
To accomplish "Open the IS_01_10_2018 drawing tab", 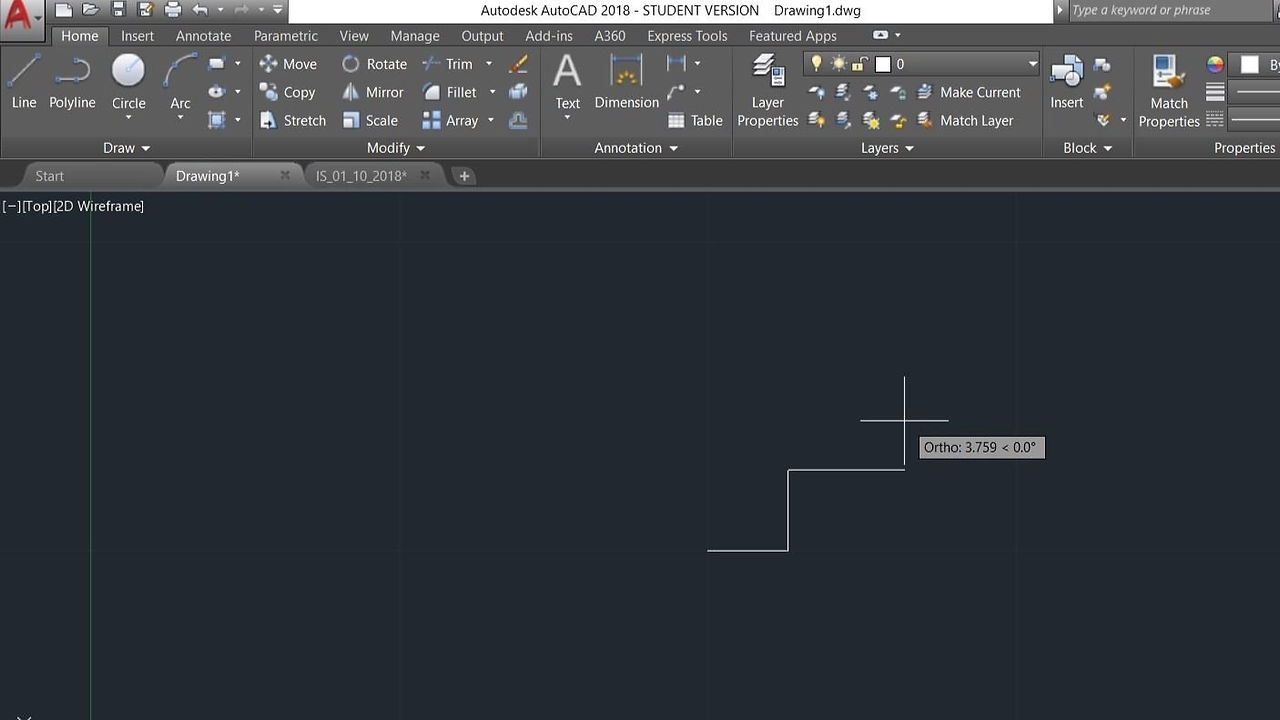I will tap(361, 176).
